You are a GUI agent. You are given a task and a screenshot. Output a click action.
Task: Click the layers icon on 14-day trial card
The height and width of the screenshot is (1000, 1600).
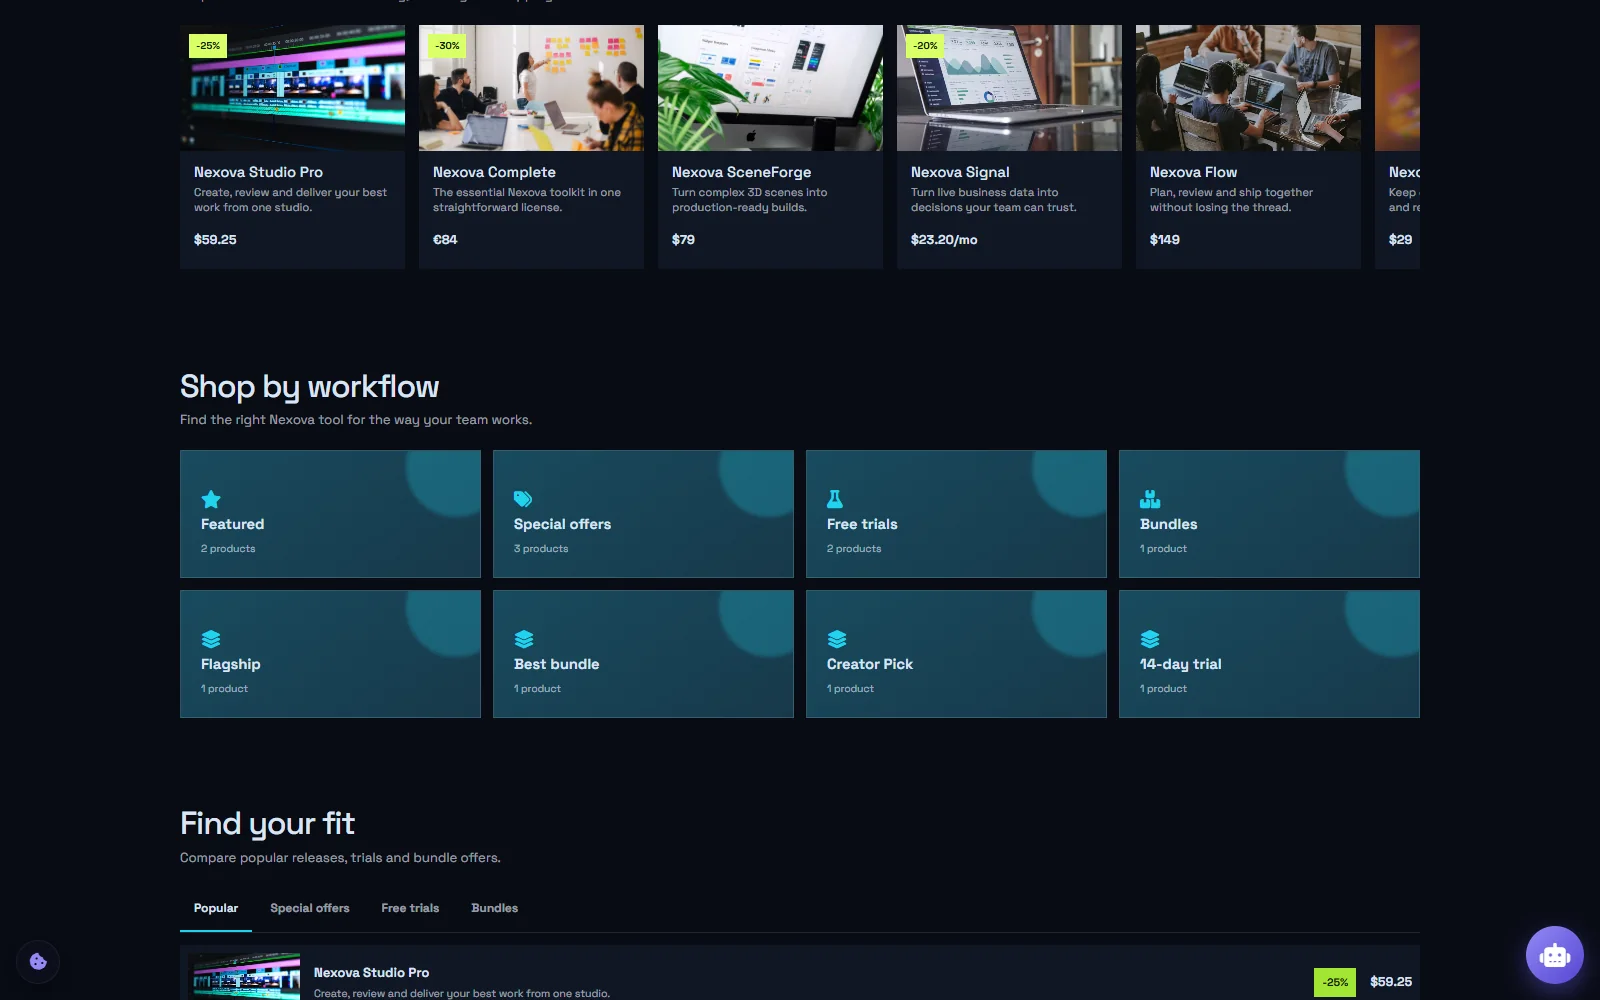tap(1150, 639)
